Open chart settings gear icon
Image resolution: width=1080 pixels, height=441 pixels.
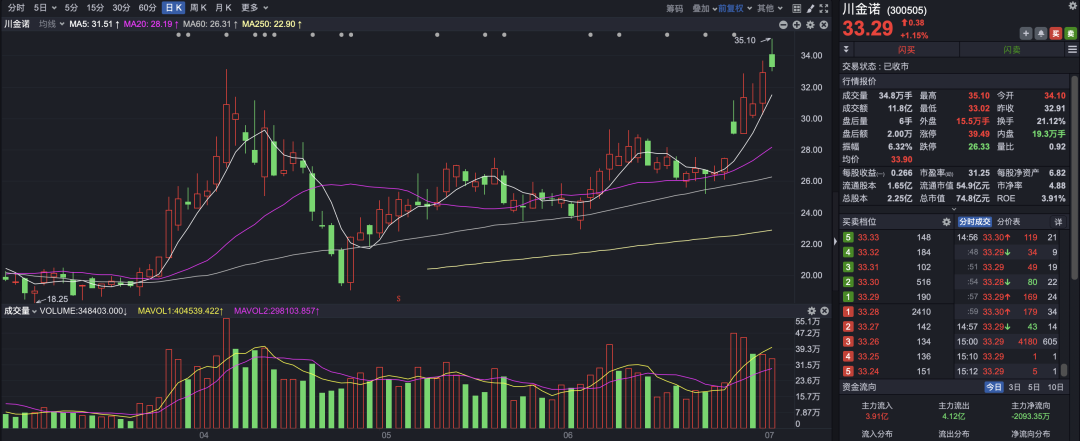click(810, 23)
